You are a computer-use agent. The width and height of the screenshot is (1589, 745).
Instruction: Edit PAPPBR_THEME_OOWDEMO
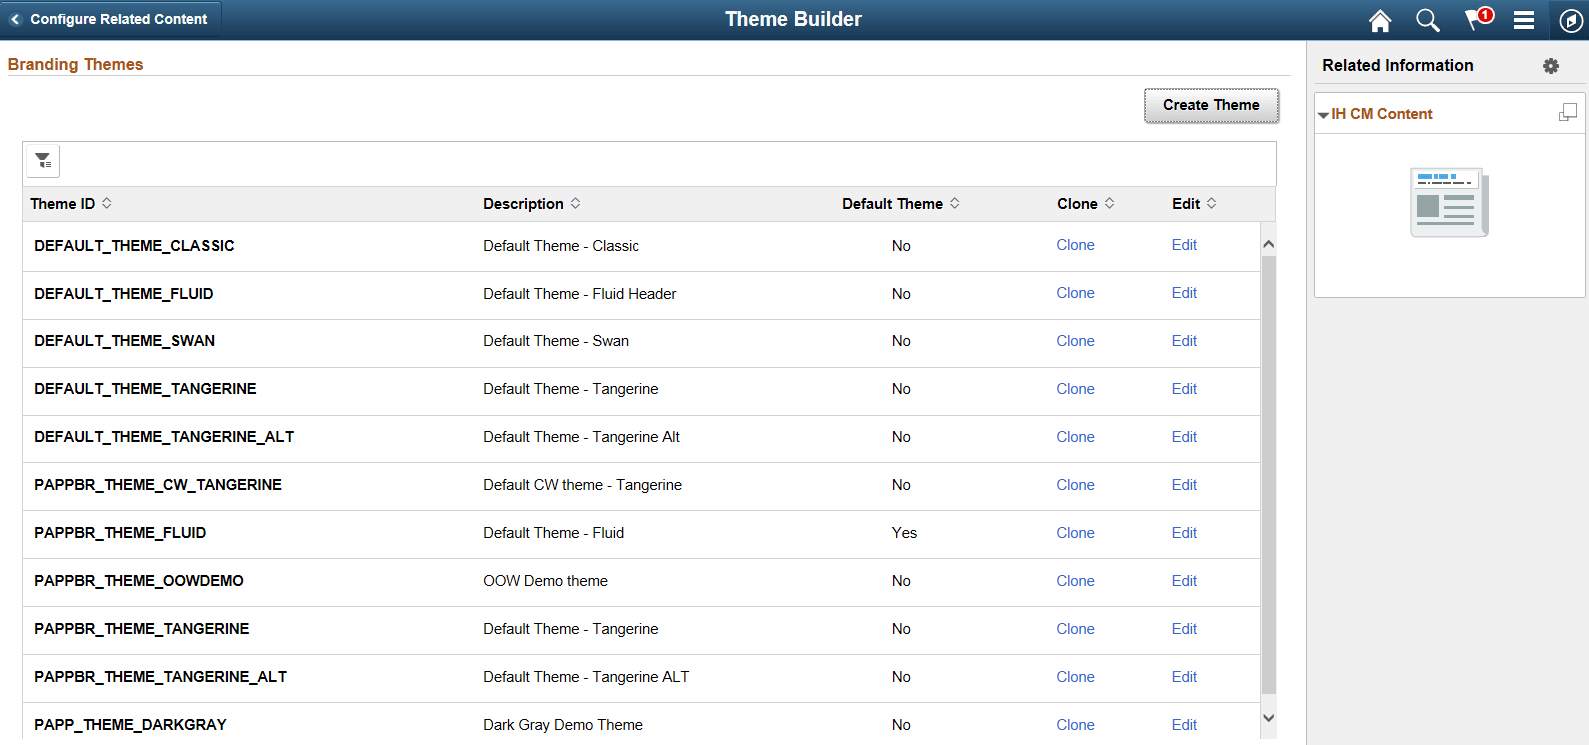tap(1184, 581)
